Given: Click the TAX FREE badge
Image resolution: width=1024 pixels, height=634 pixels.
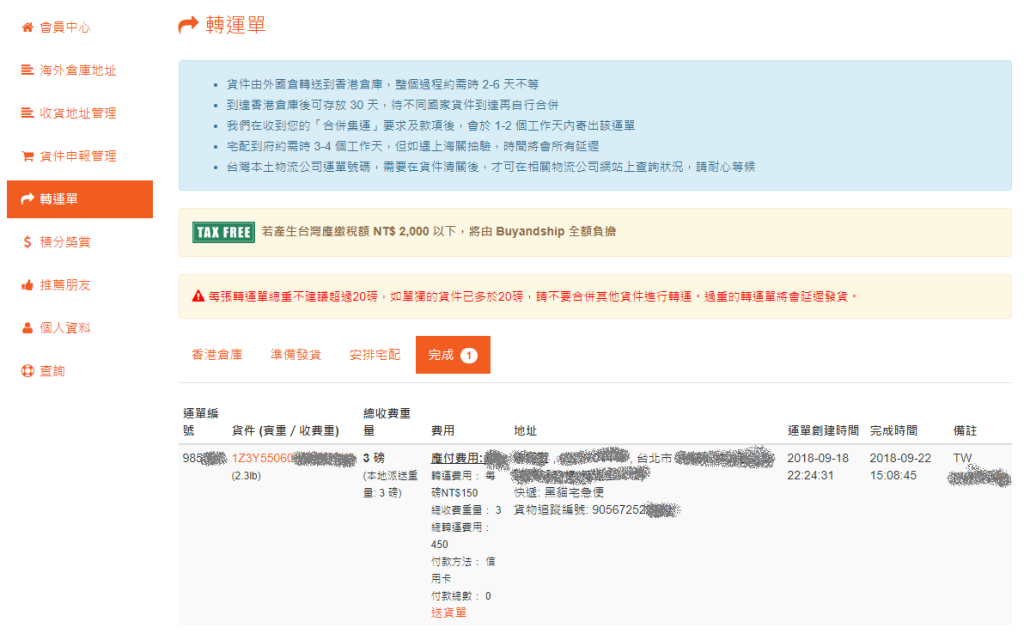Looking at the screenshot, I should point(223,232).
